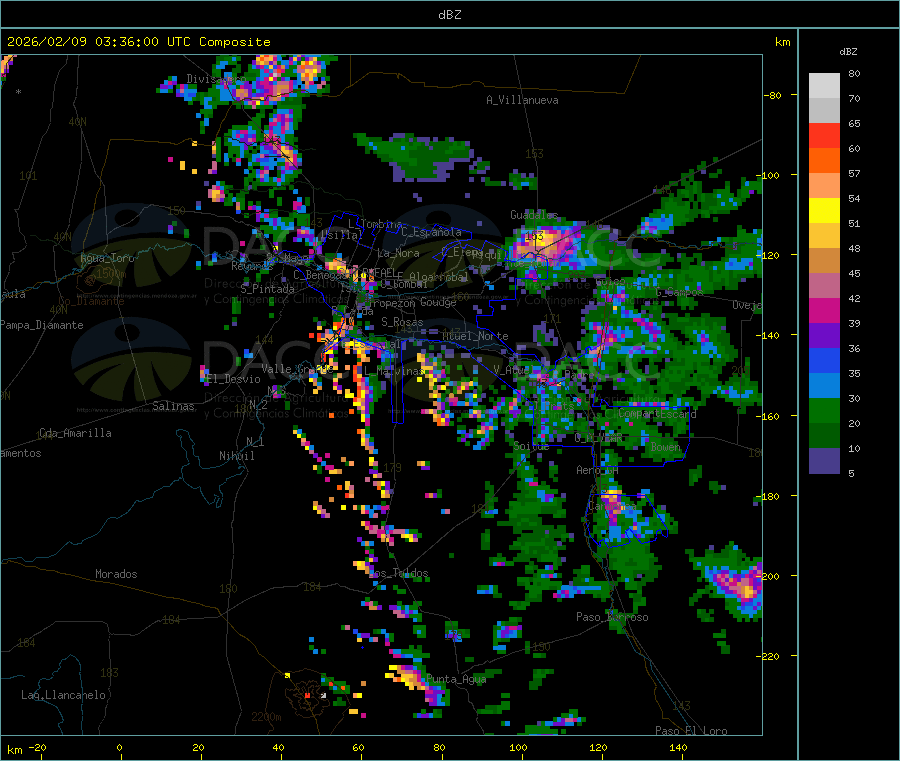Click the km unit label in the bottom-left corner
The height and width of the screenshot is (761, 900).
point(14,750)
